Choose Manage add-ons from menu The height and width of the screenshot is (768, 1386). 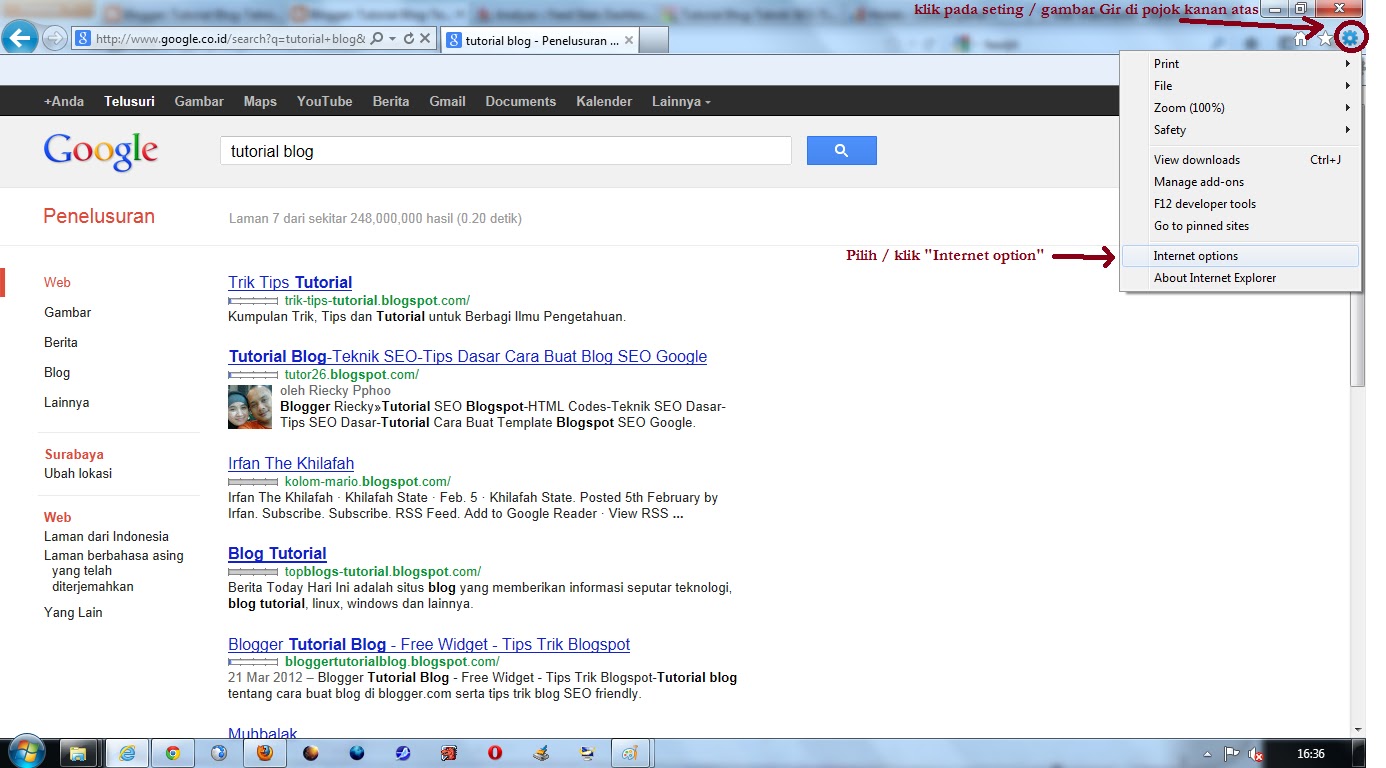pyautogui.click(x=1241, y=182)
